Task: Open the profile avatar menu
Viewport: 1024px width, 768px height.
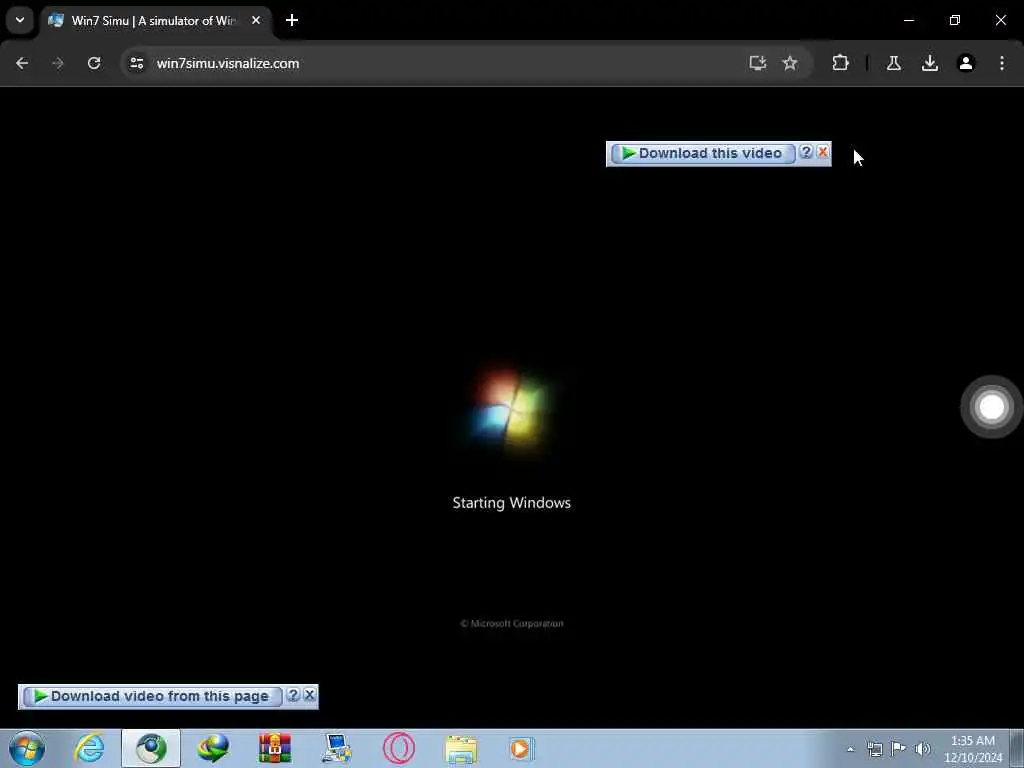Action: coord(966,63)
